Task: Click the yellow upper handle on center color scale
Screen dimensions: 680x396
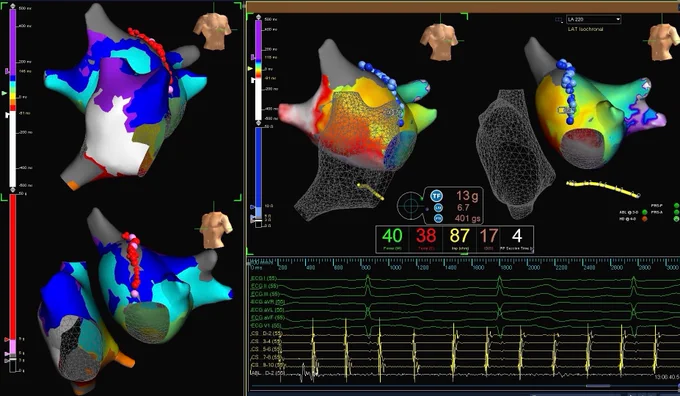Action: point(250,69)
